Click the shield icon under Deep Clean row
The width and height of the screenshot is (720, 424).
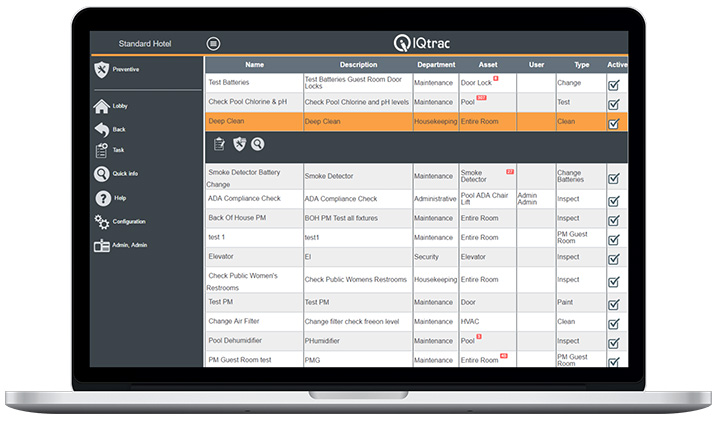[239, 144]
